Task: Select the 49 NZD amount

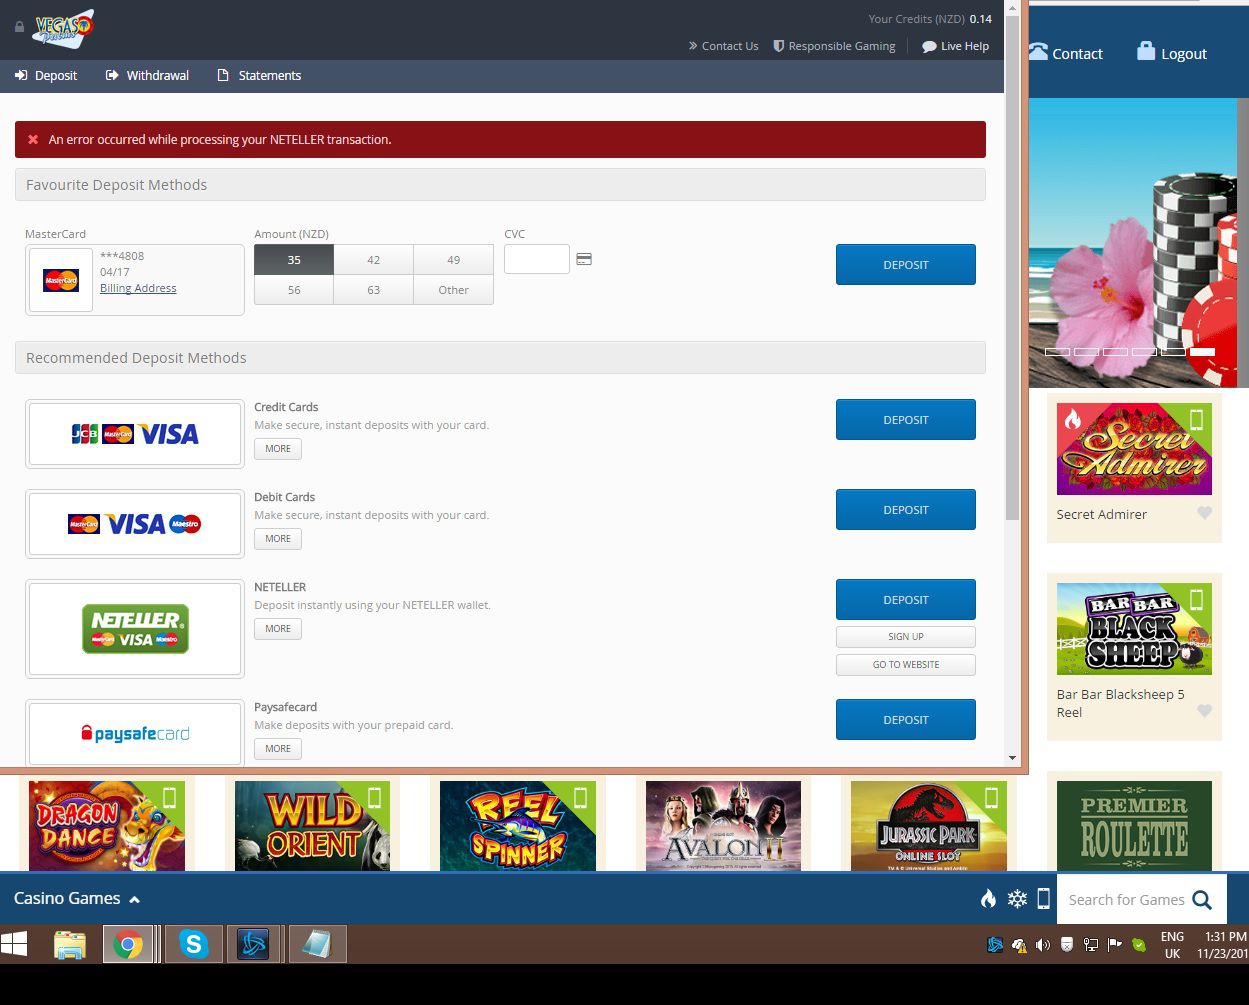Action: 453,260
